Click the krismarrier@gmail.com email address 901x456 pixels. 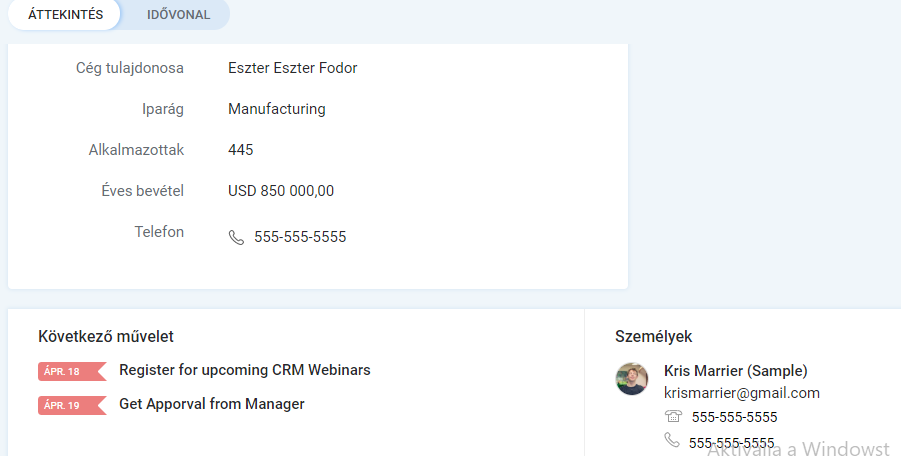pyautogui.click(x=742, y=393)
